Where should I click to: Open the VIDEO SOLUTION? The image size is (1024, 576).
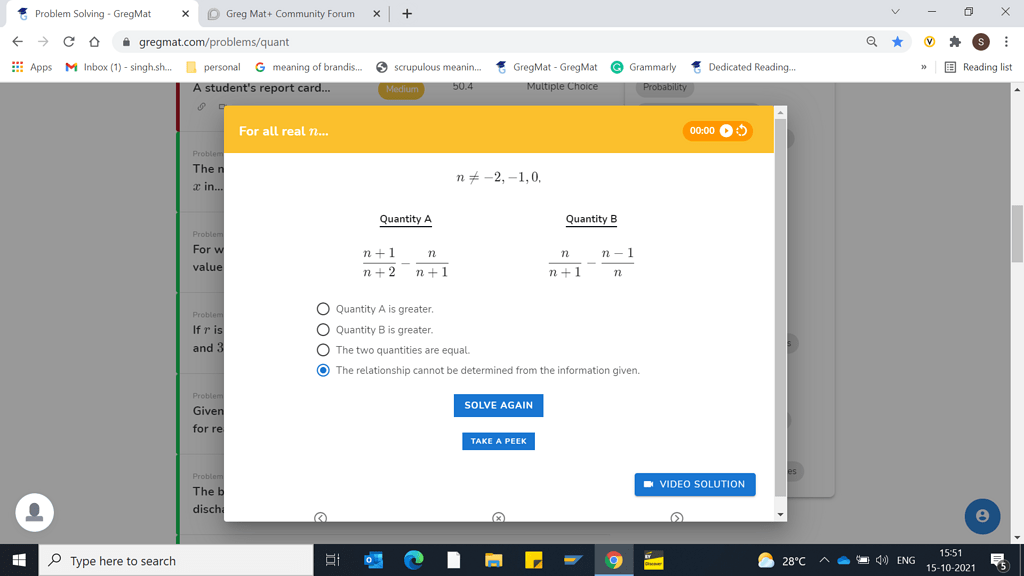pyautogui.click(x=695, y=485)
